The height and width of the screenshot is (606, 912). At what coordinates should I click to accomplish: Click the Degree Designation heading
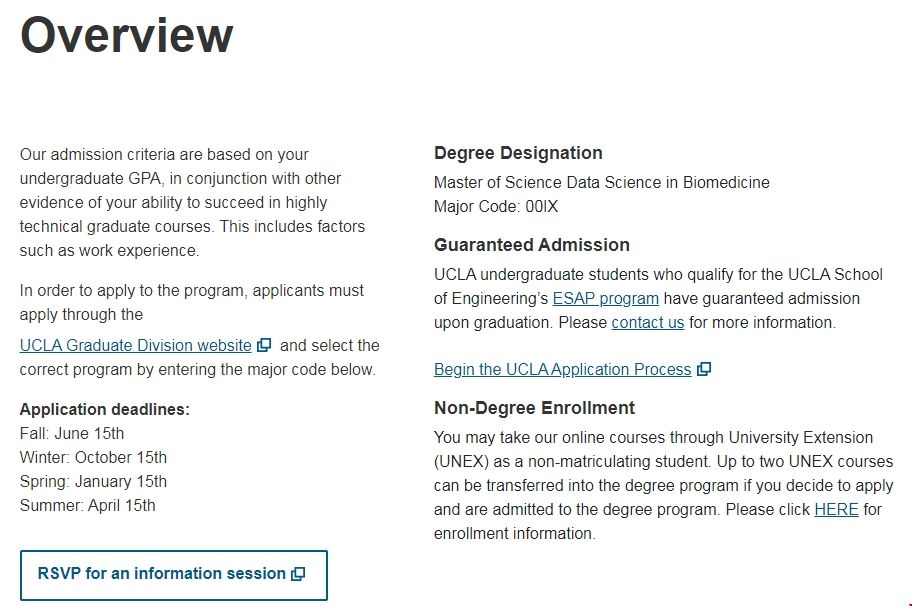518,153
